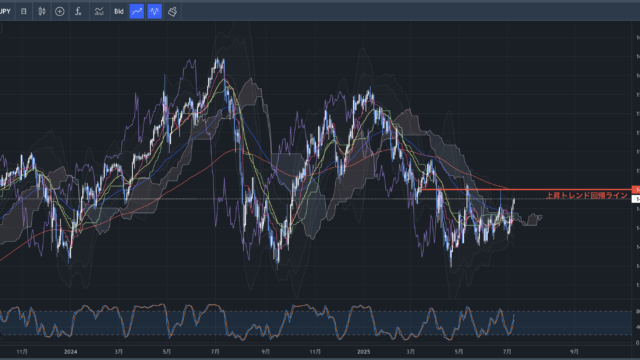Select the red 上昇トレンド回帰ライン horizontal line
Viewport: 640px width, 360px height.
click(x=527, y=189)
